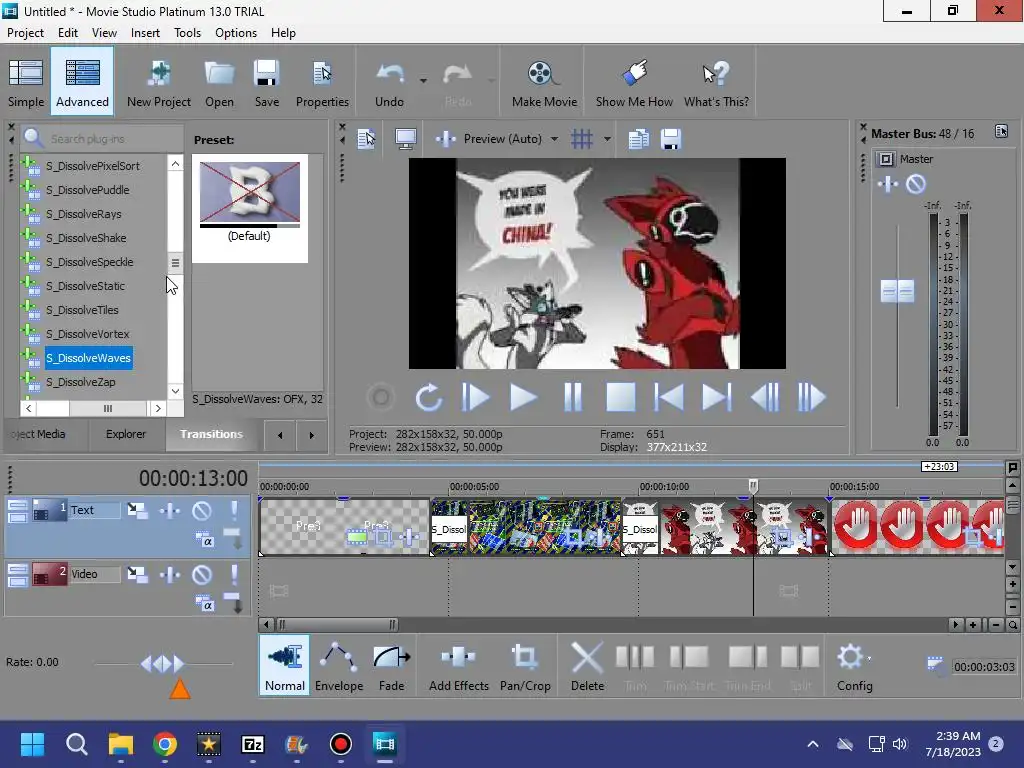The image size is (1024, 768).
Task: Save the project from main toolbar
Action: point(266,82)
